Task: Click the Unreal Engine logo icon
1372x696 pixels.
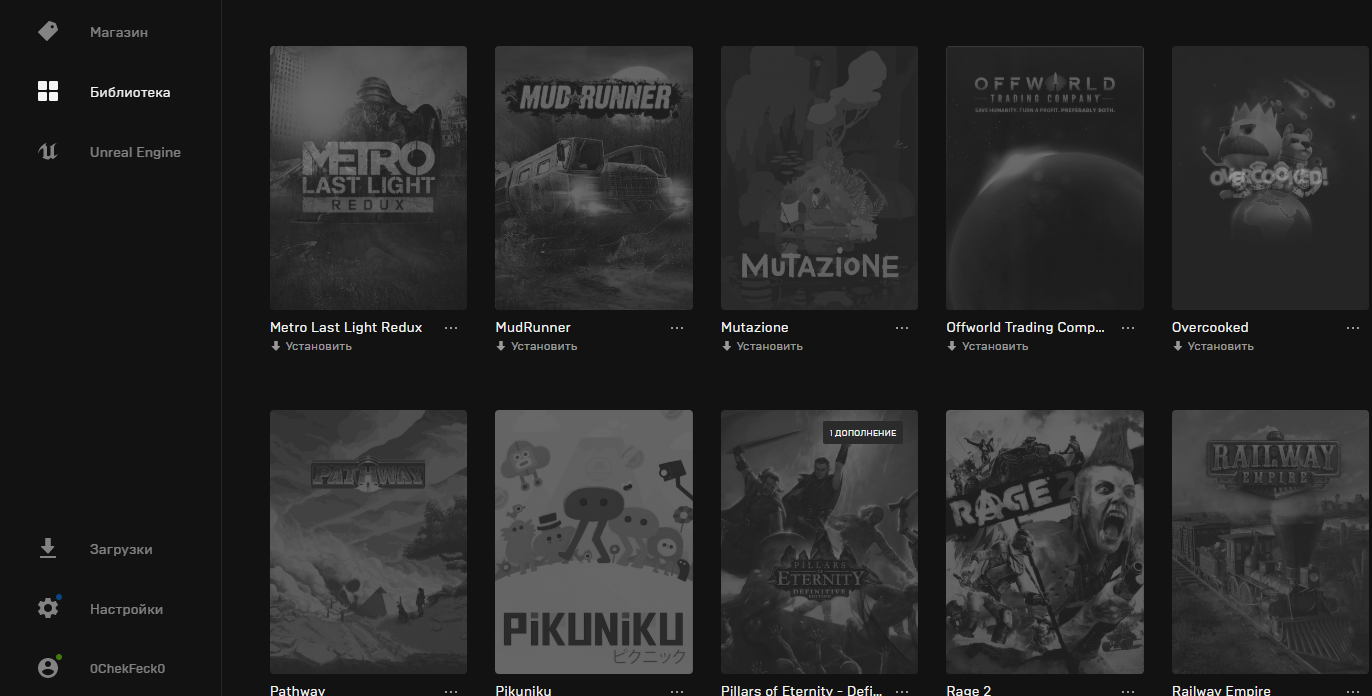Action: [48, 152]
